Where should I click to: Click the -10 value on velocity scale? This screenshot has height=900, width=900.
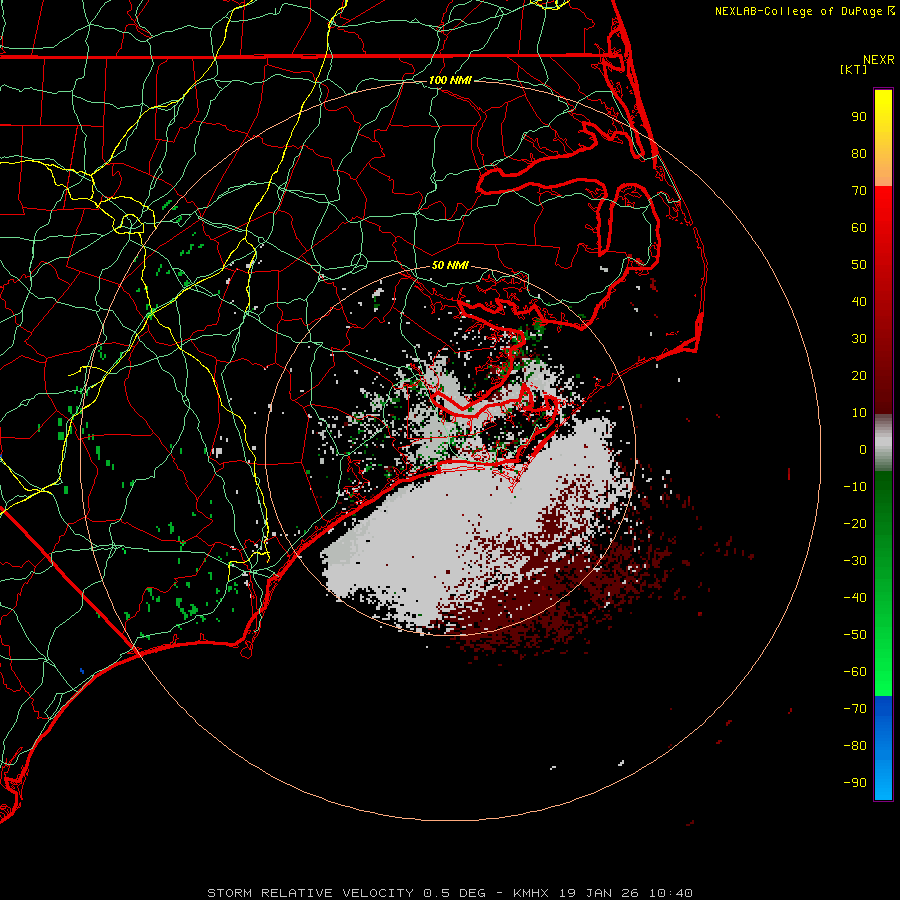855,487
